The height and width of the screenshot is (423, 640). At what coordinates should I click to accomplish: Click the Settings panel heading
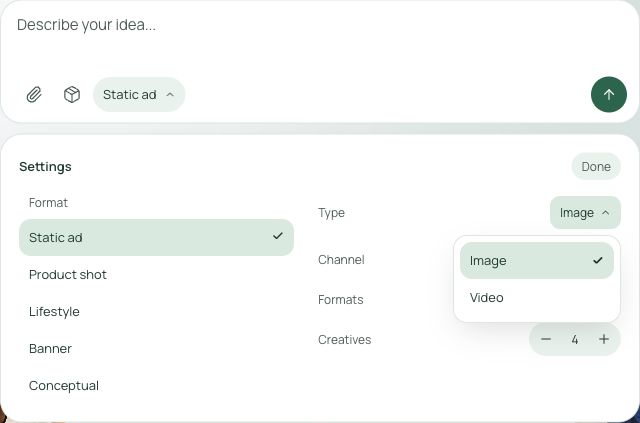[x=45, y=167]
